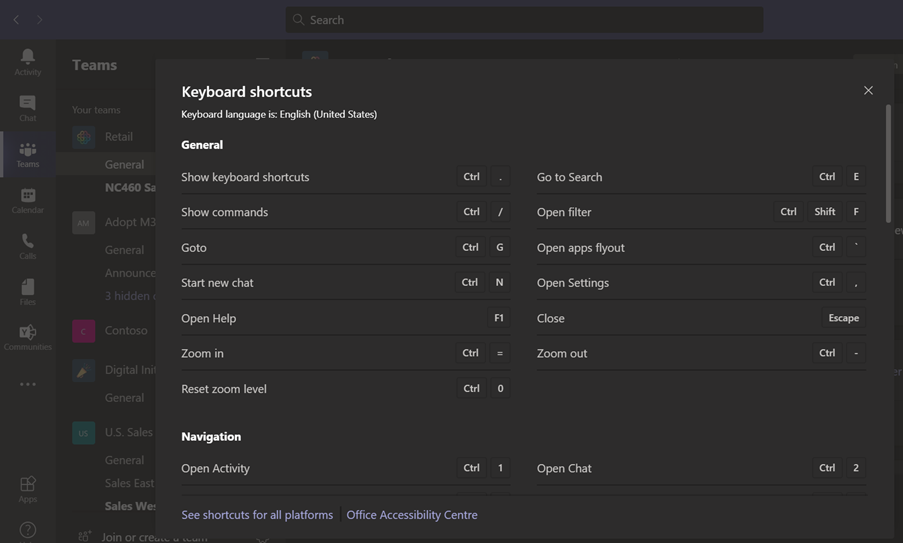Open the Chat icon in sidebar
This screenshot has width=903, height=543.
click(28, 102)
